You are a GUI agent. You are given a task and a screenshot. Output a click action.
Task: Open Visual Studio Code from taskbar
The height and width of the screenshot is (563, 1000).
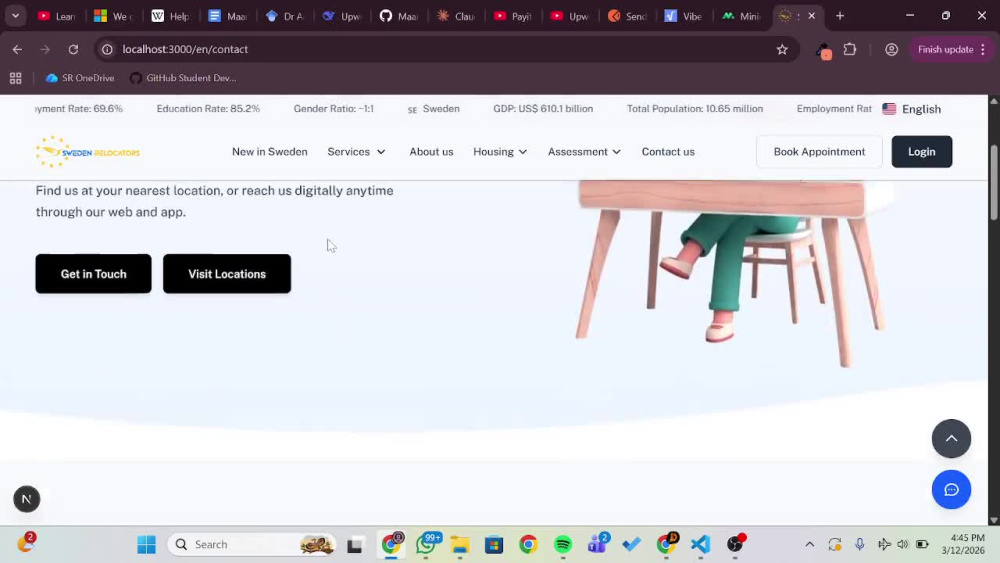[700, 545]
